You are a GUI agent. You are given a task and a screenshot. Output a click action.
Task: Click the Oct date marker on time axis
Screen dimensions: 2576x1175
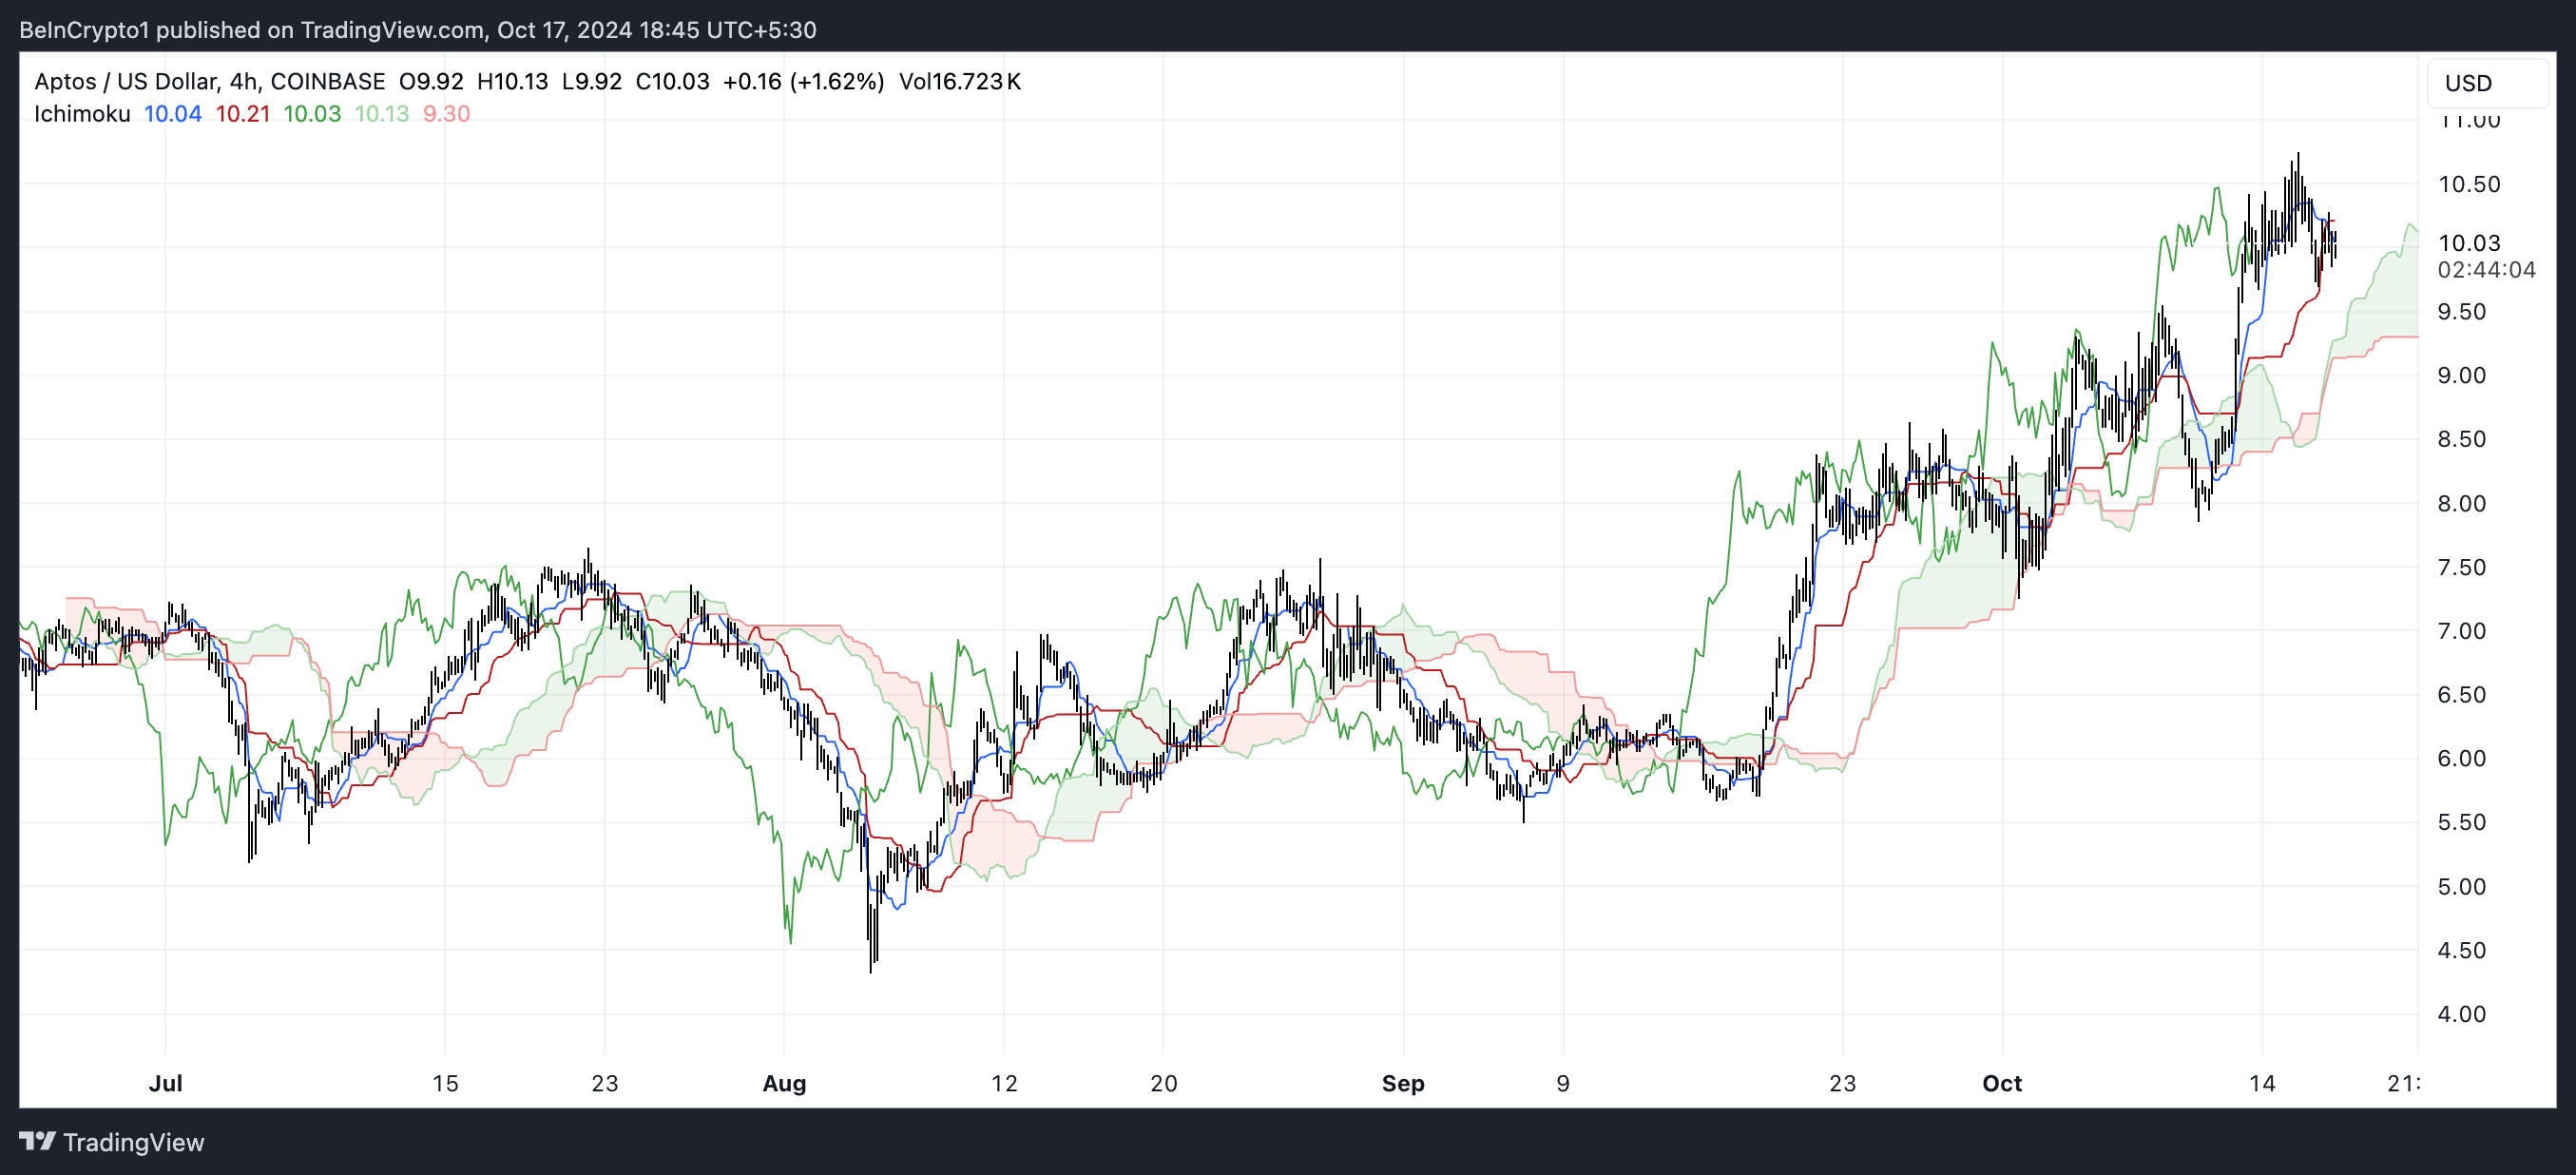(2001, 1083)
